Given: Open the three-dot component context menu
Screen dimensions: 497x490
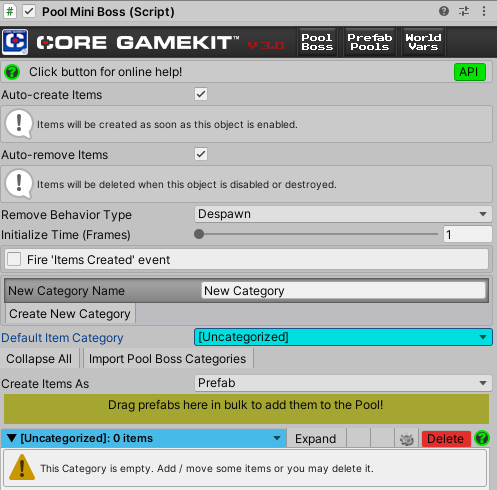Looking at the screenshot, I should 484,11.
